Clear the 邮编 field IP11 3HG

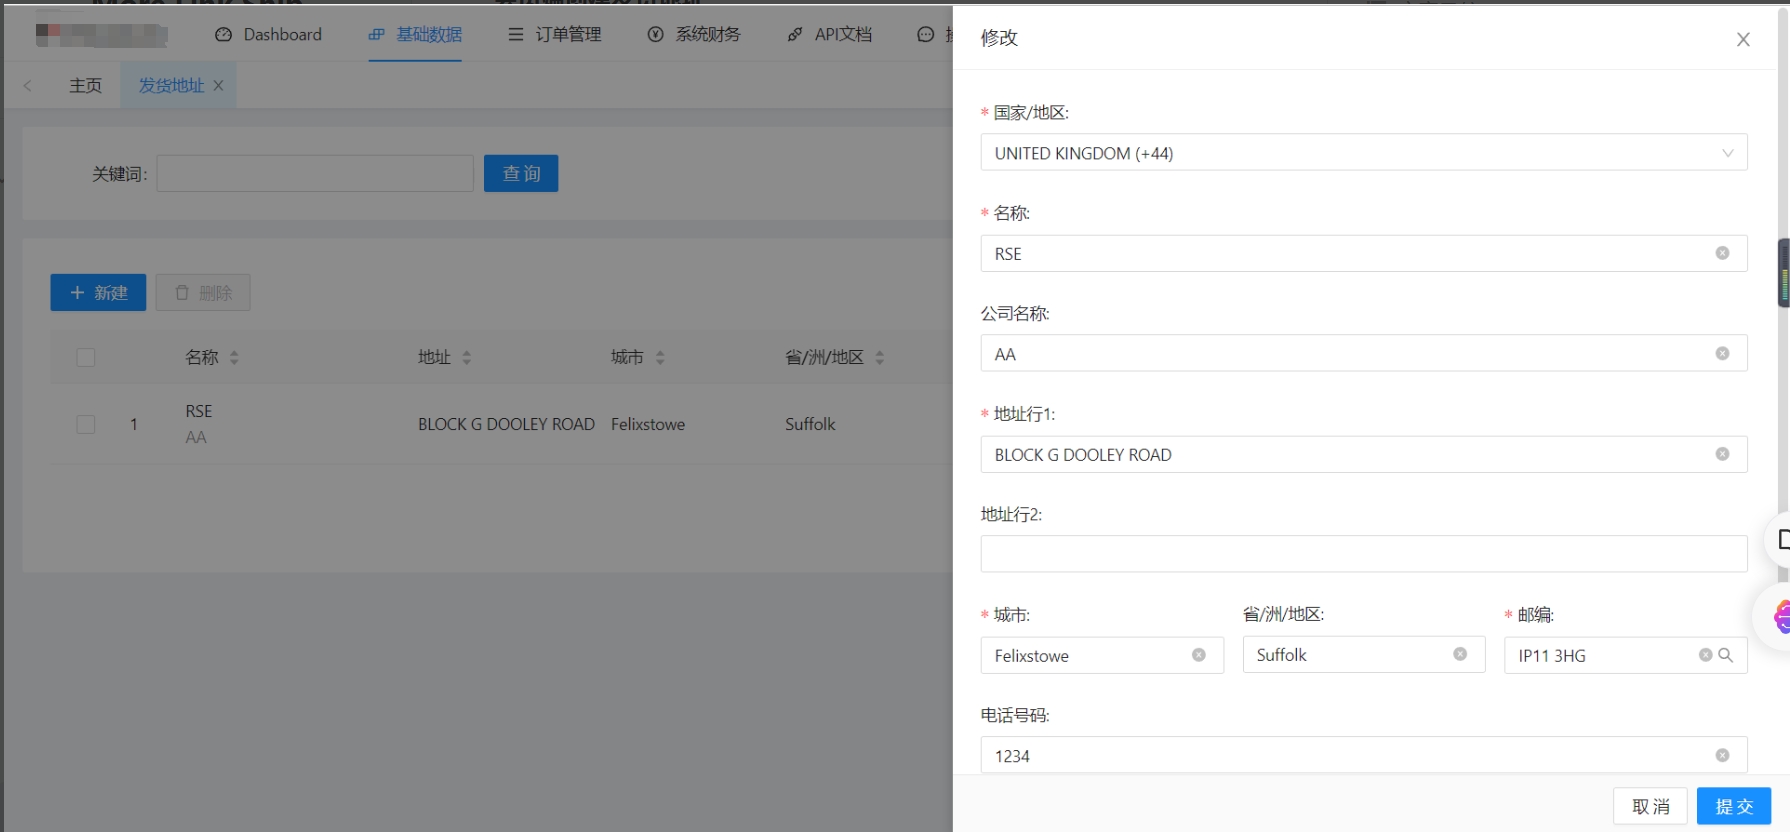coord(1705,655)
